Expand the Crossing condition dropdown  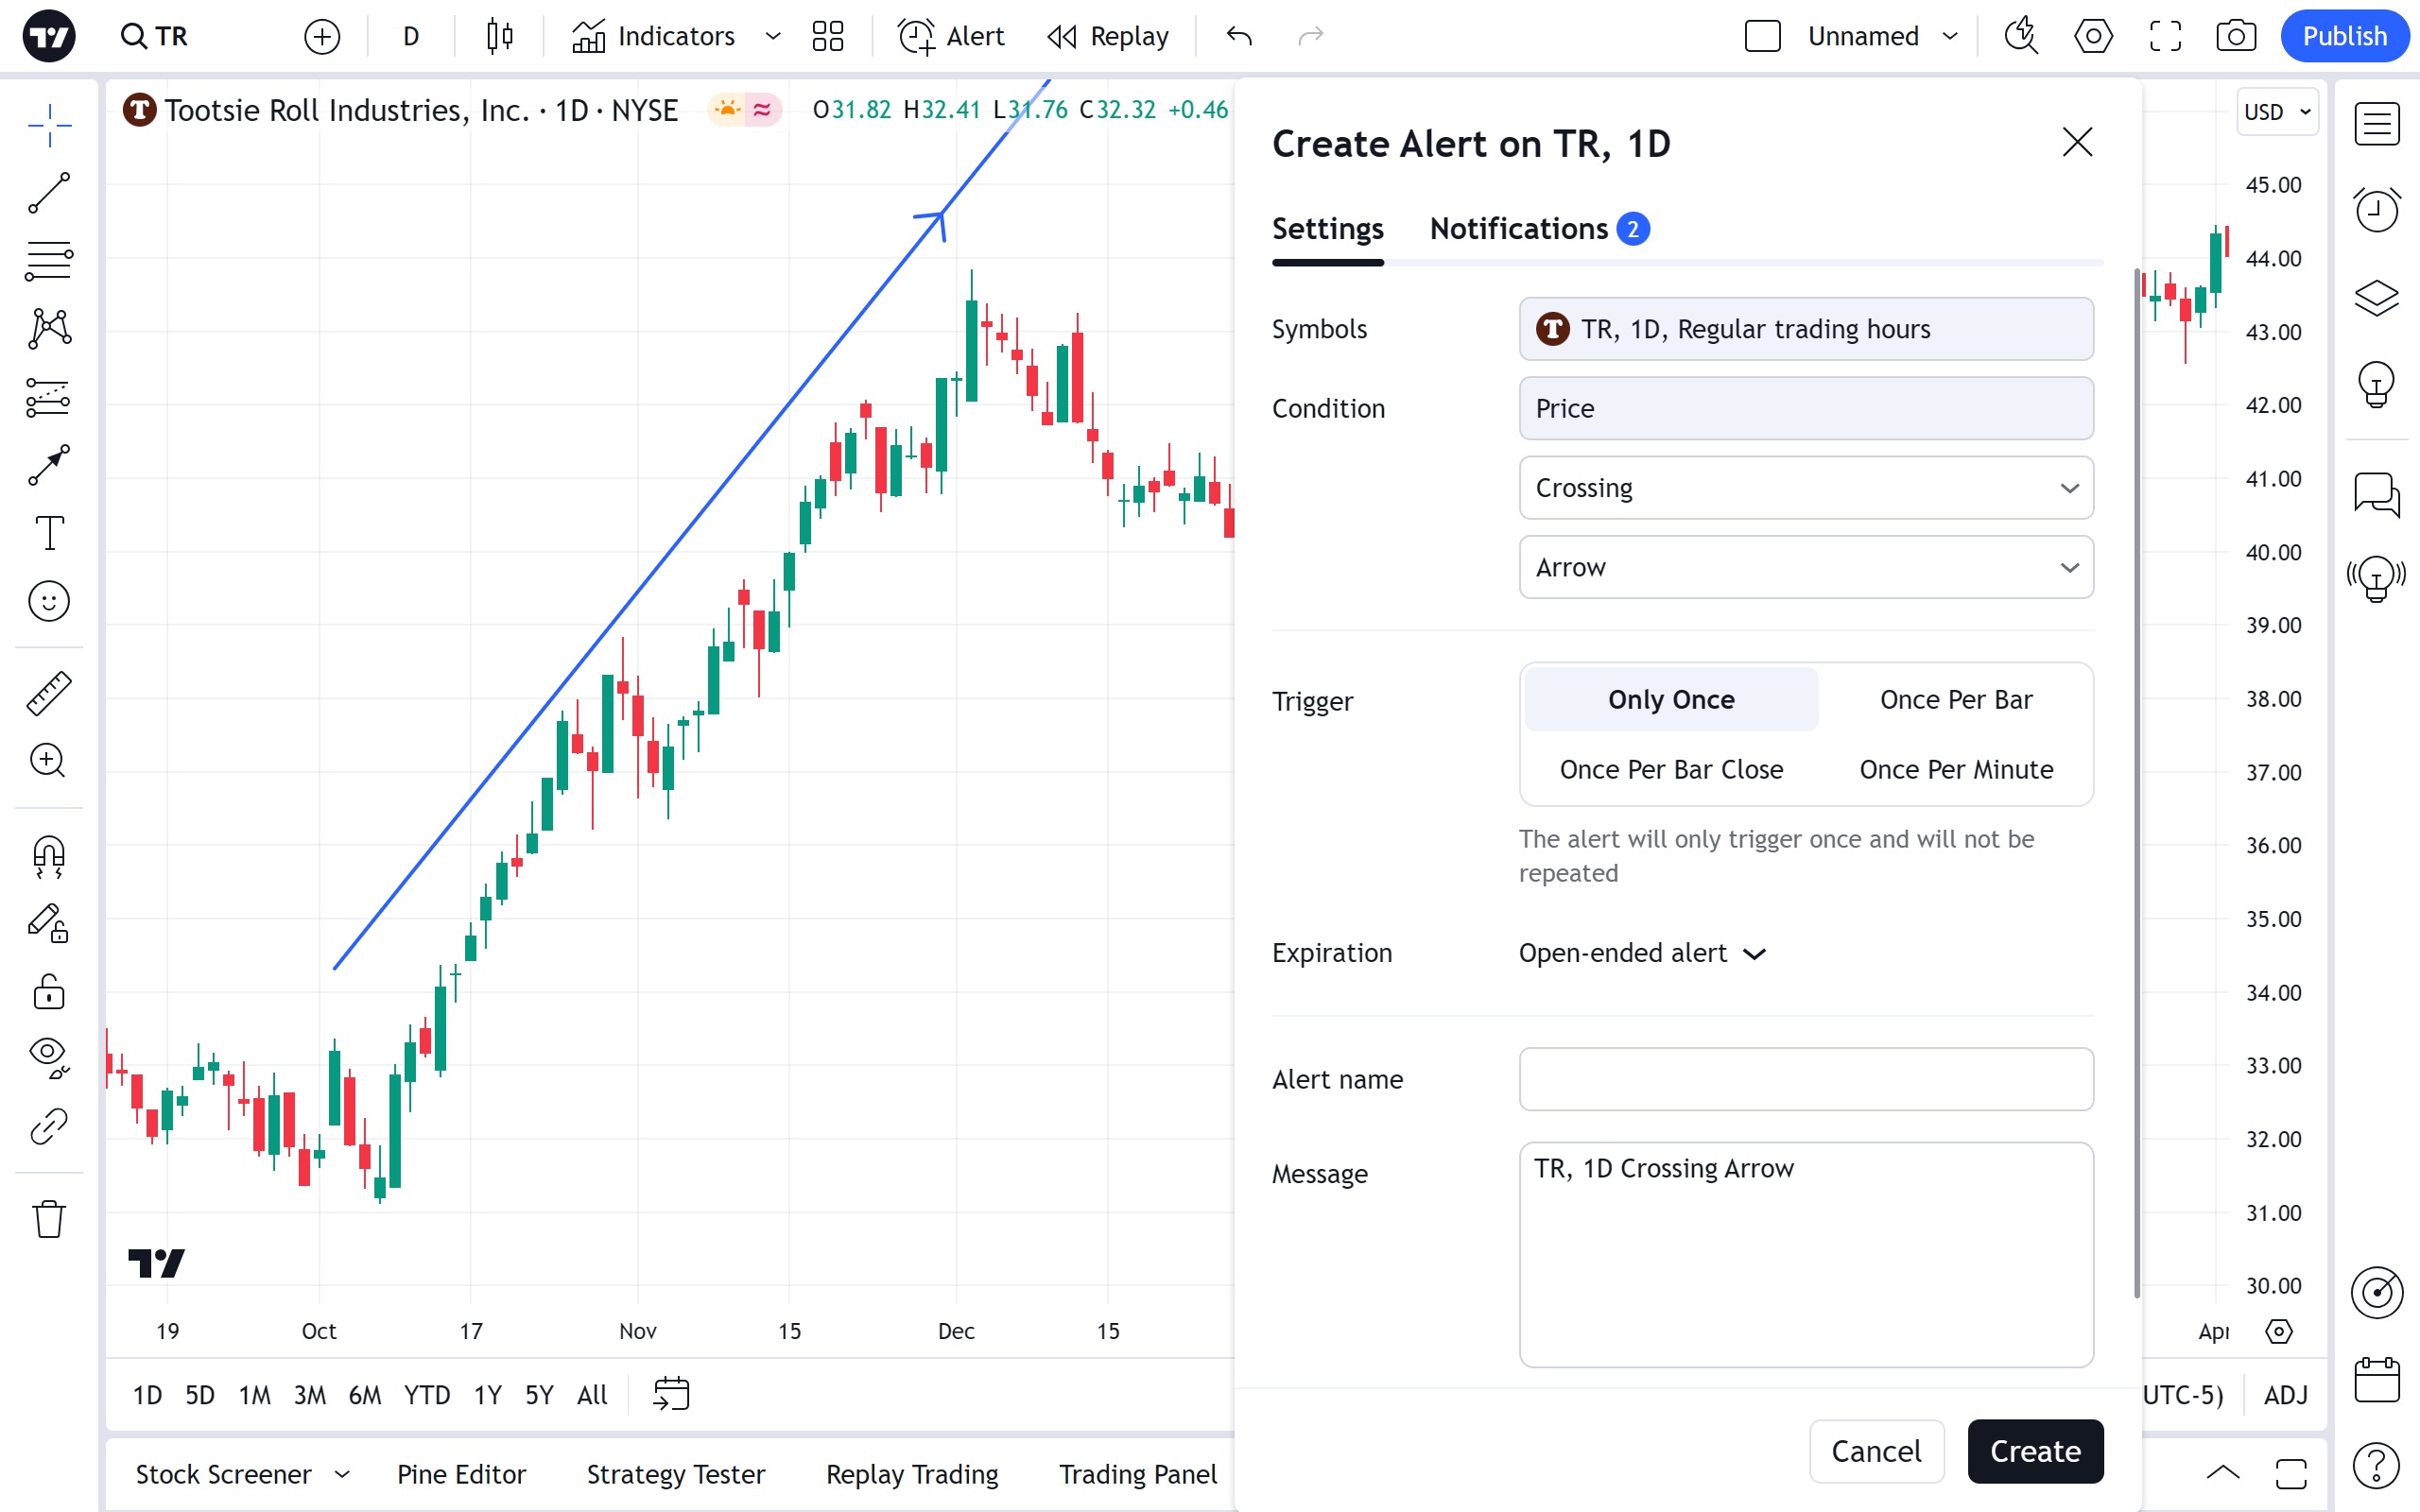(1805, 488)
